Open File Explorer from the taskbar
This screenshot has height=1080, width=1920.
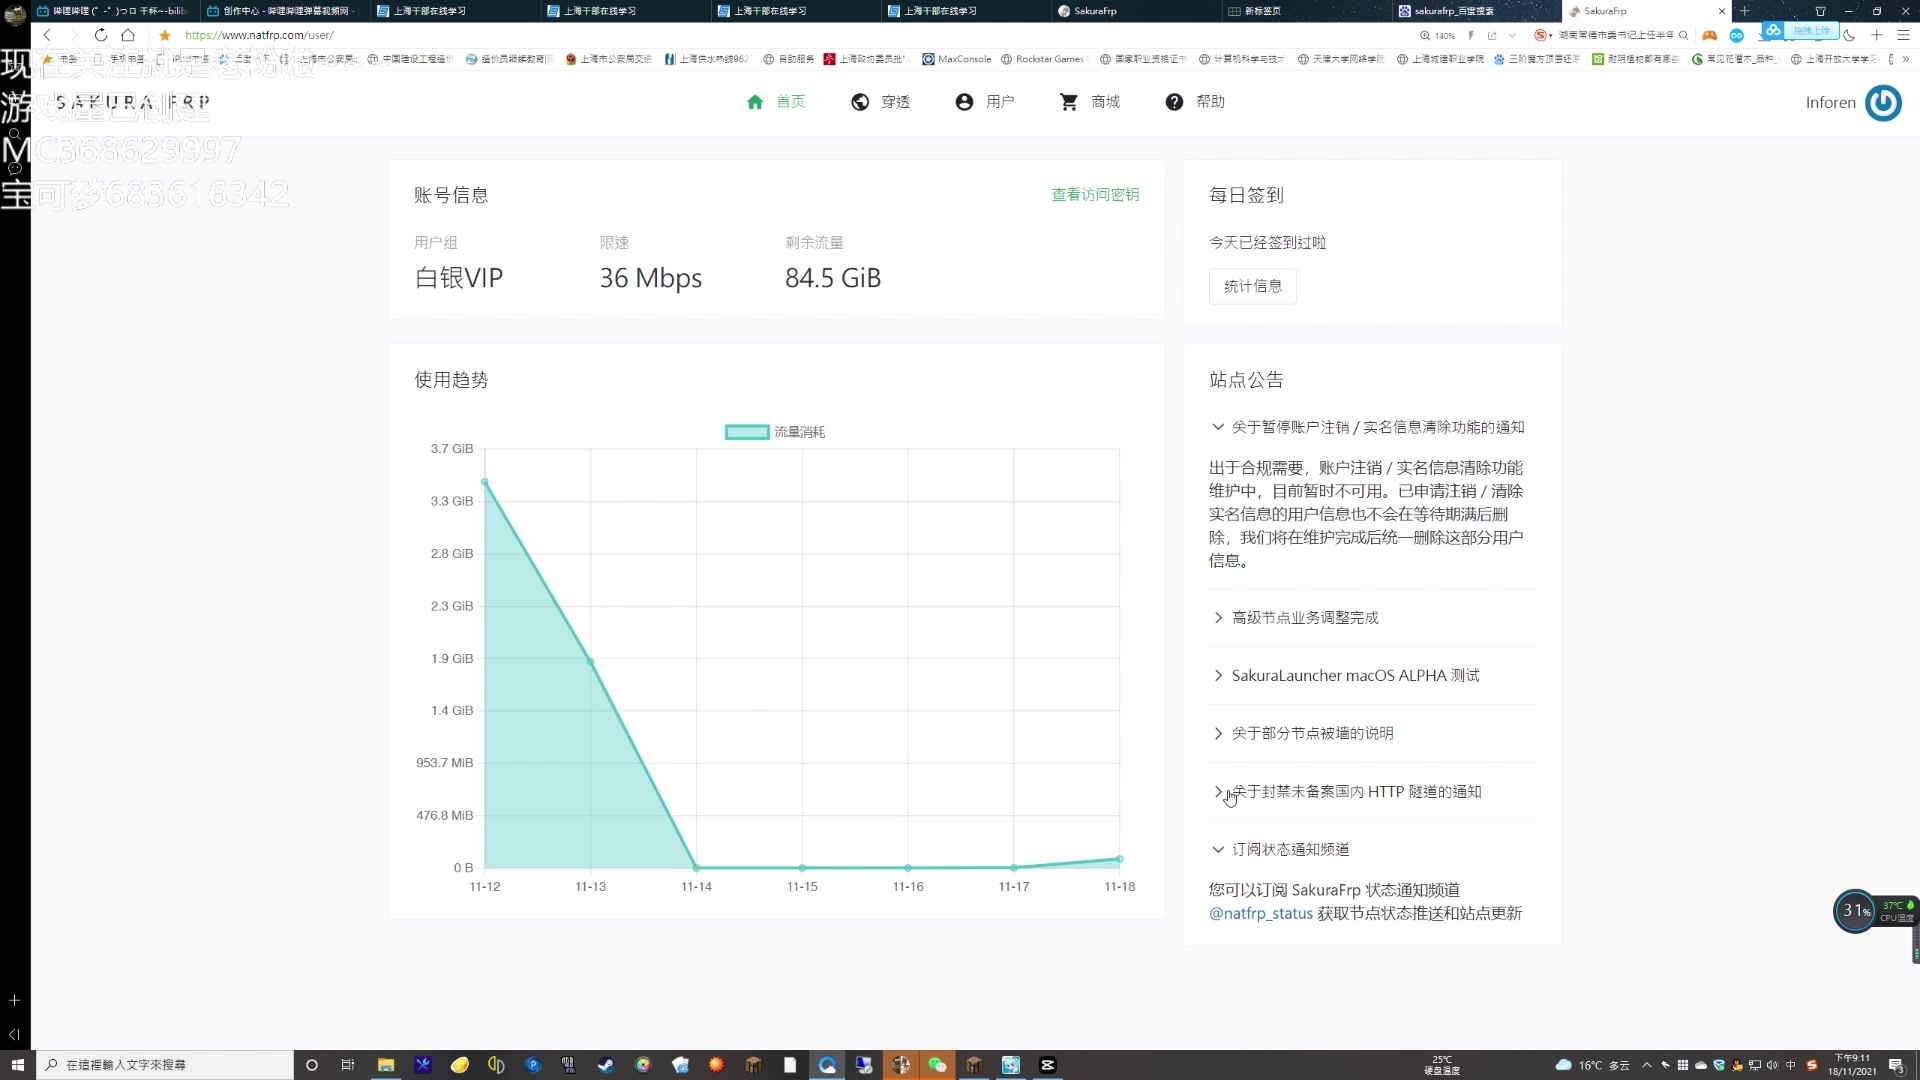[386, 1065]
